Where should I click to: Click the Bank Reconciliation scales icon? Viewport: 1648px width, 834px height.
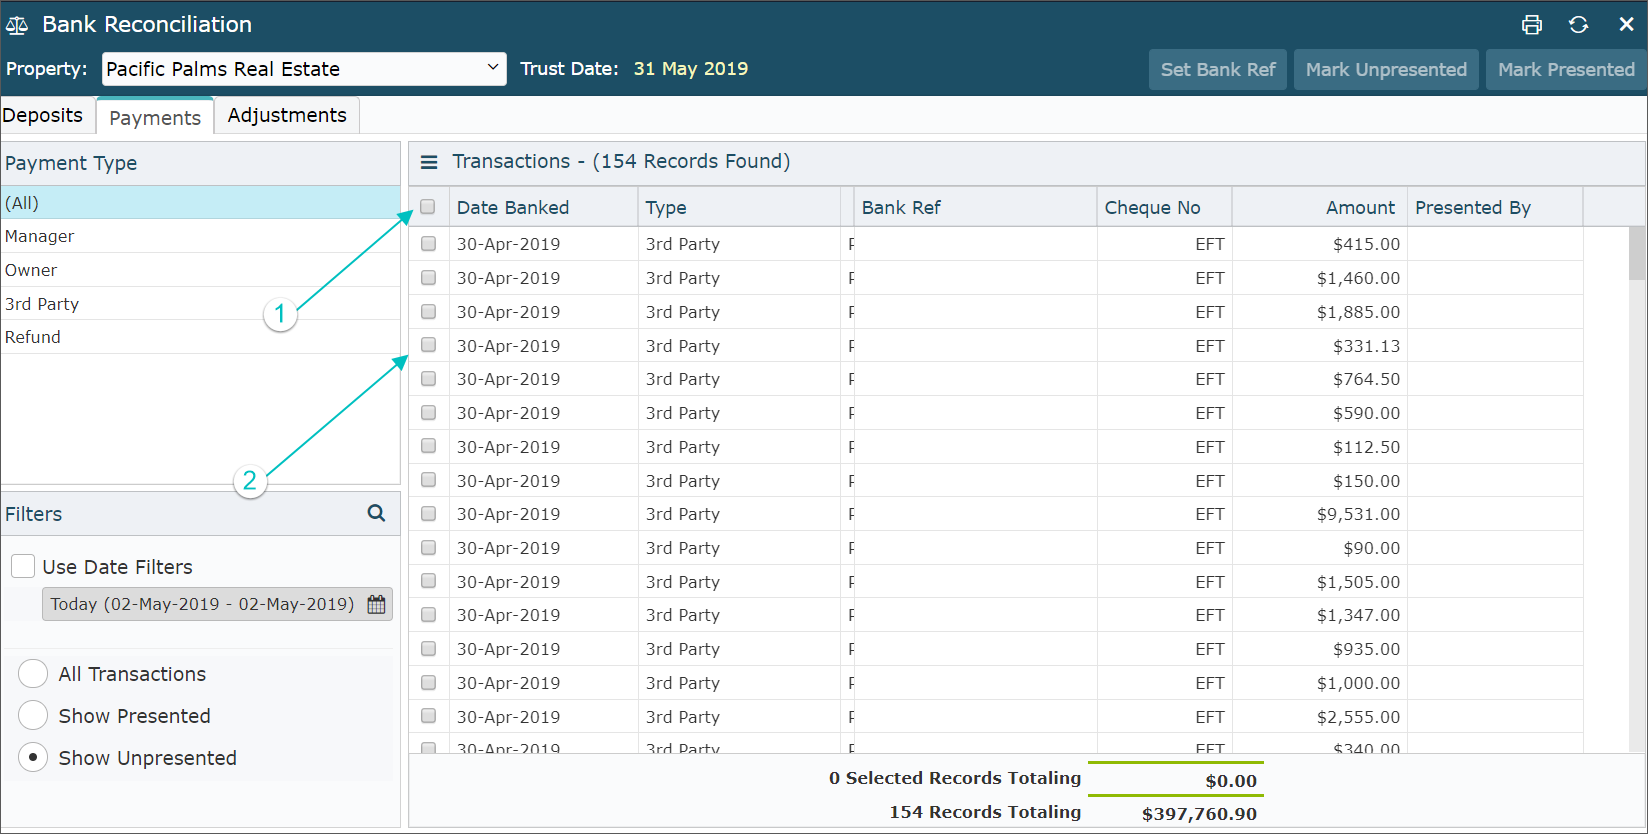tap(18, 25)
